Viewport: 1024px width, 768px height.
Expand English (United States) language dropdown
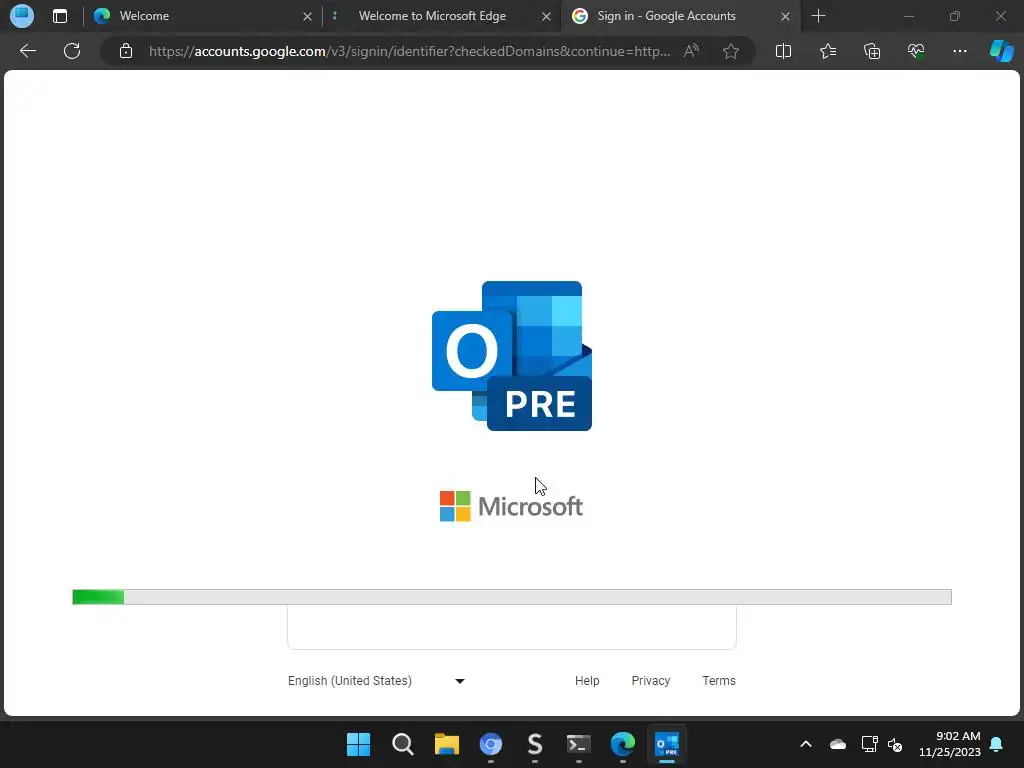tap(376, 680)
